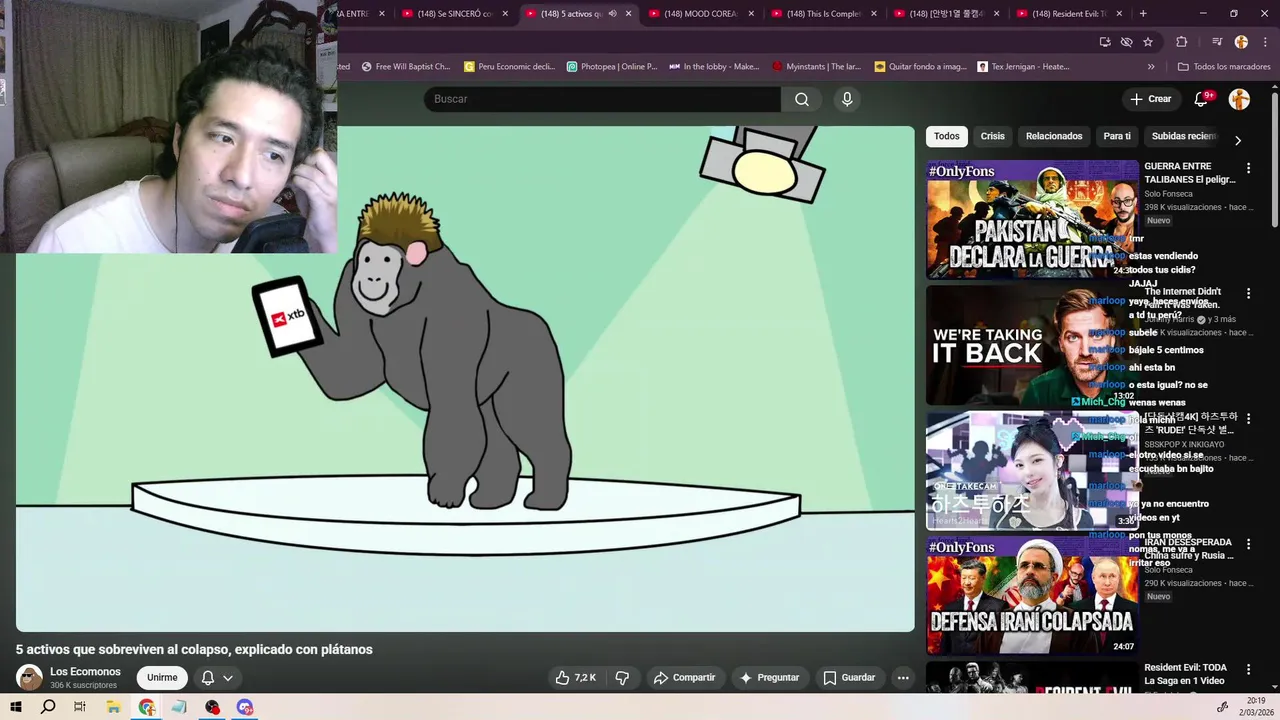Open Todos los marcadores folder
The image size is (1280, 720).
tap(1224, 67)
